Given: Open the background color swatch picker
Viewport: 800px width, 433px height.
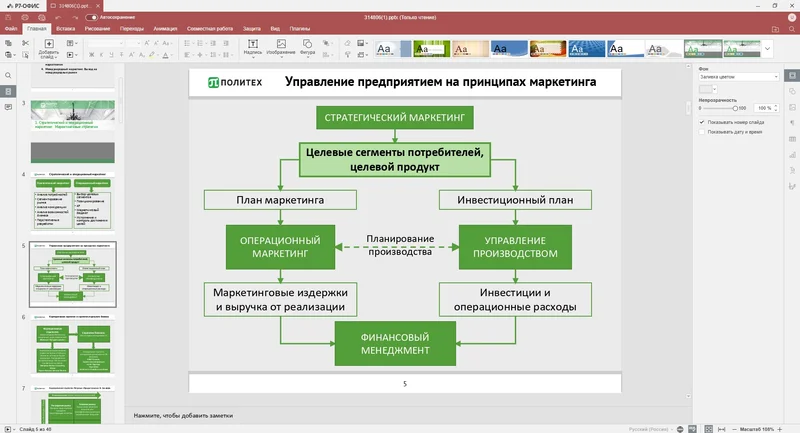Looking at the screenshot, I should (x=708, y=89).
